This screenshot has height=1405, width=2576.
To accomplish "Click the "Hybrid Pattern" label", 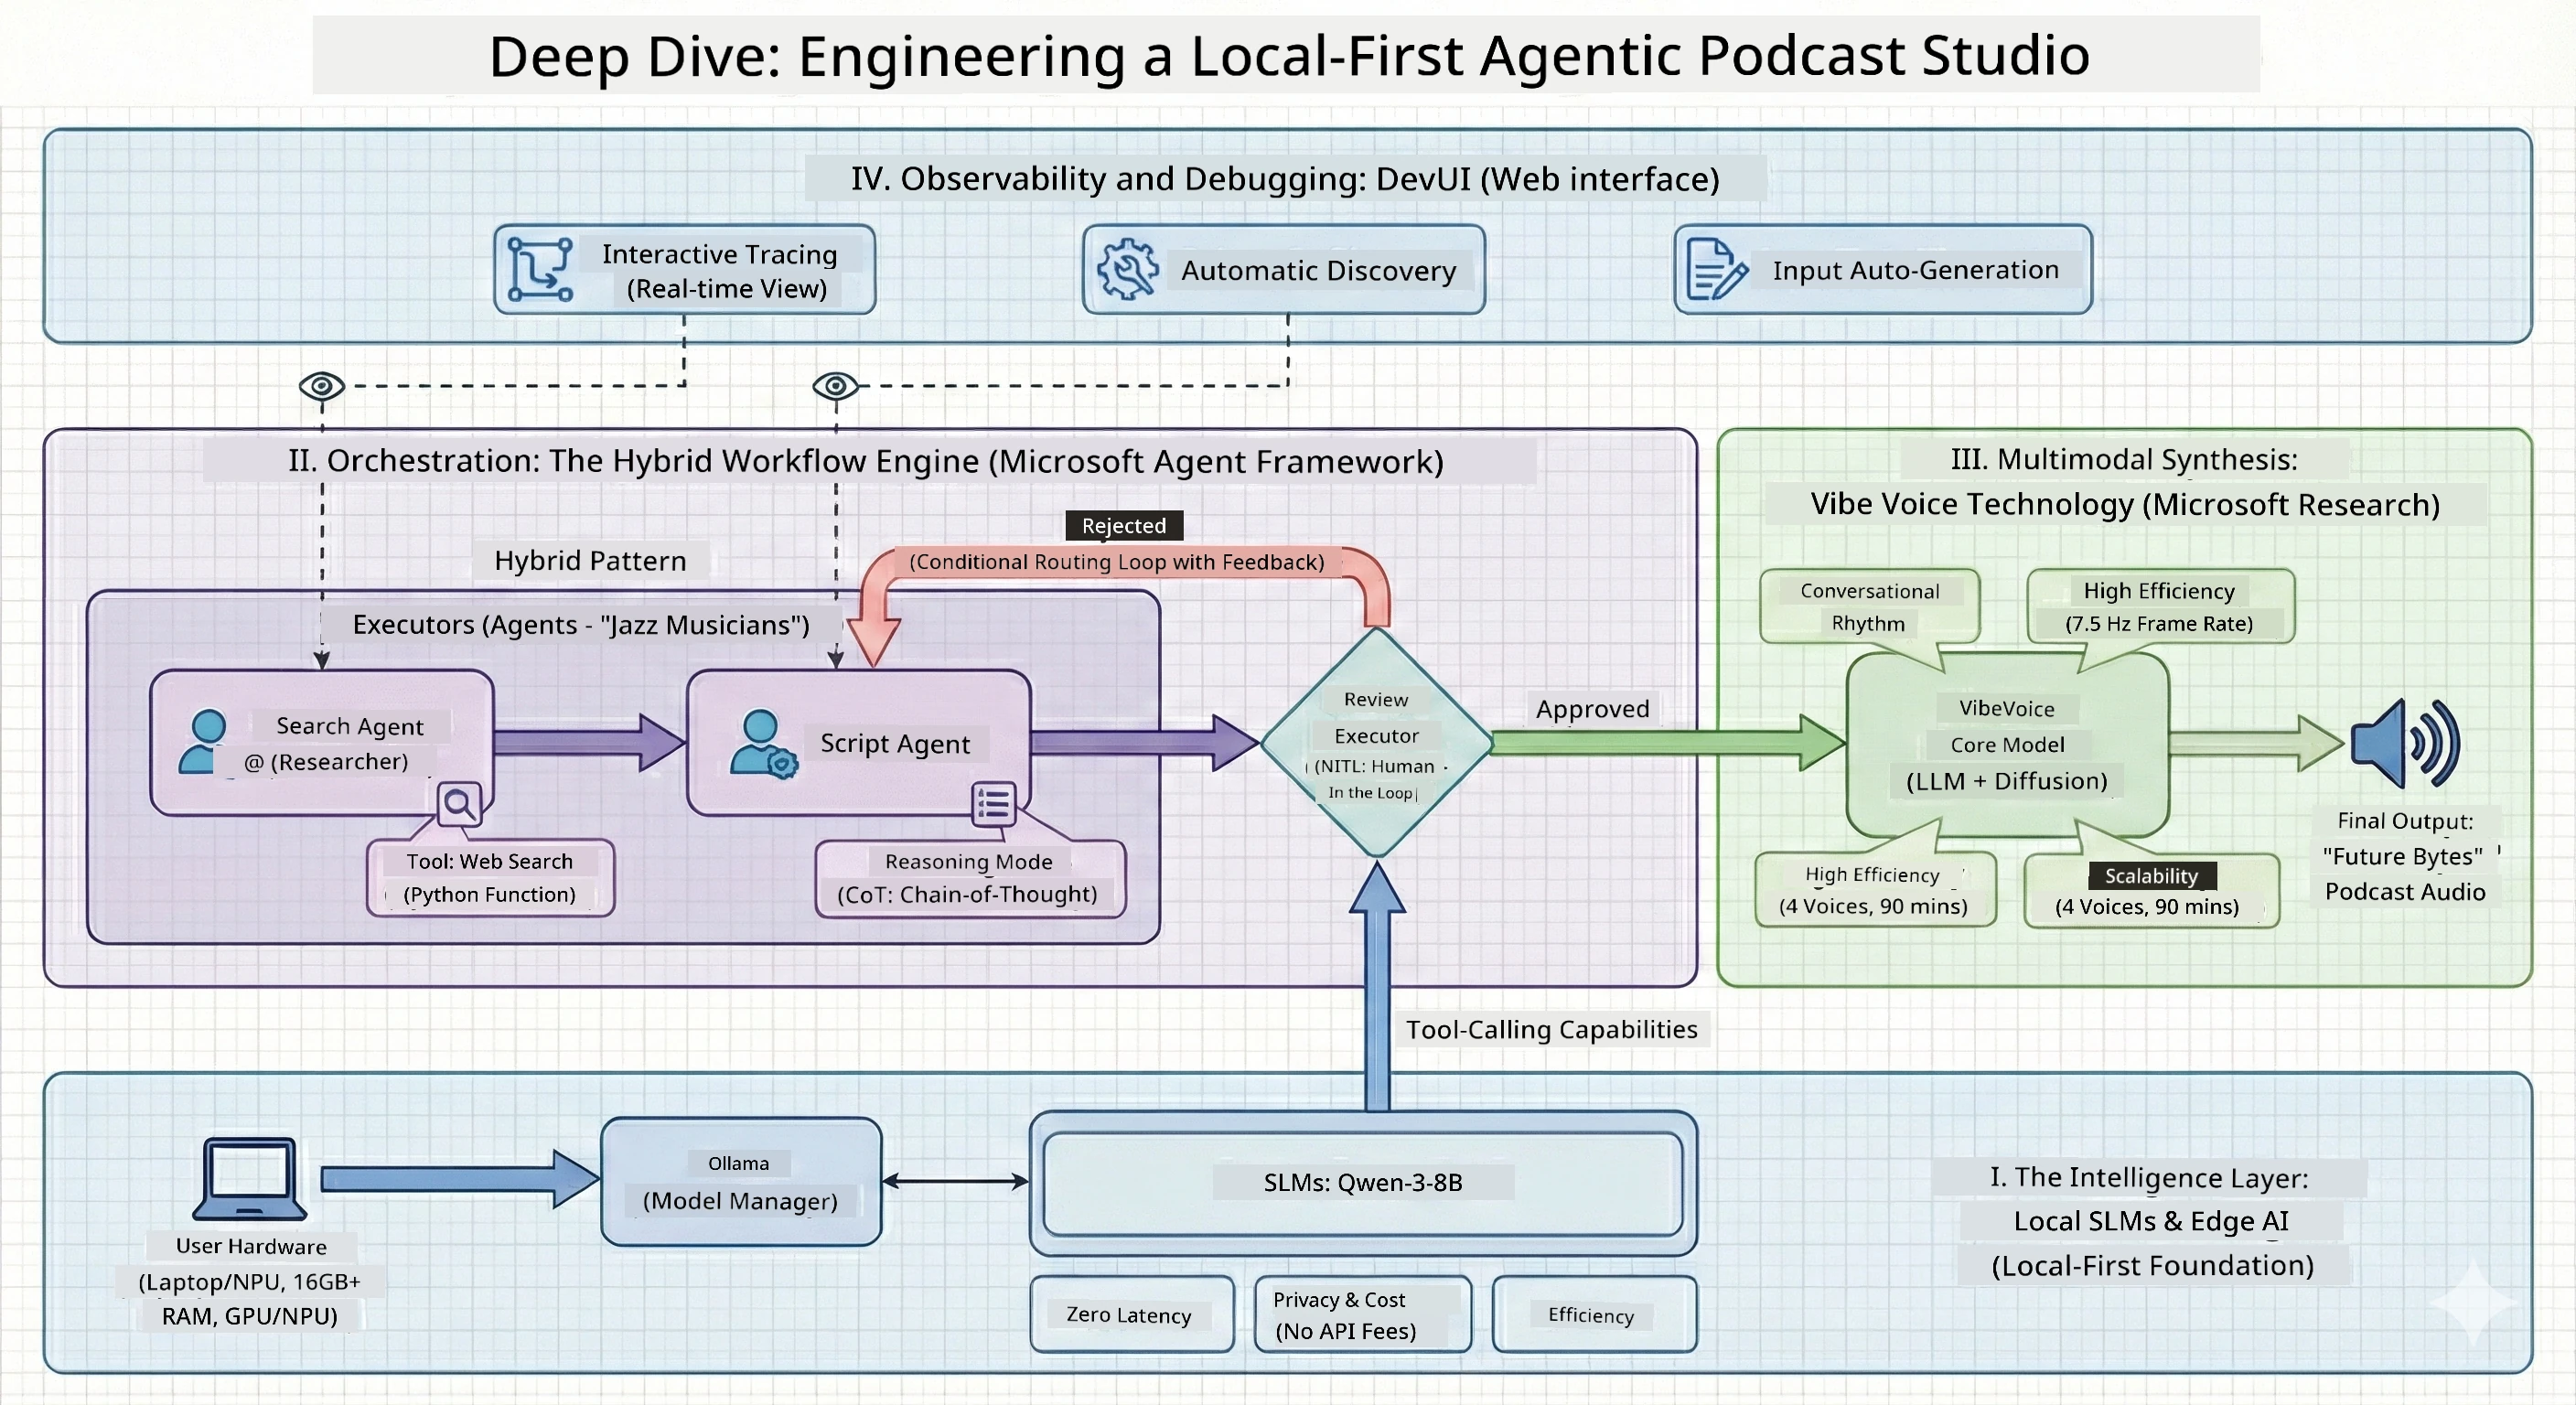I will click(x=590, y=561).
